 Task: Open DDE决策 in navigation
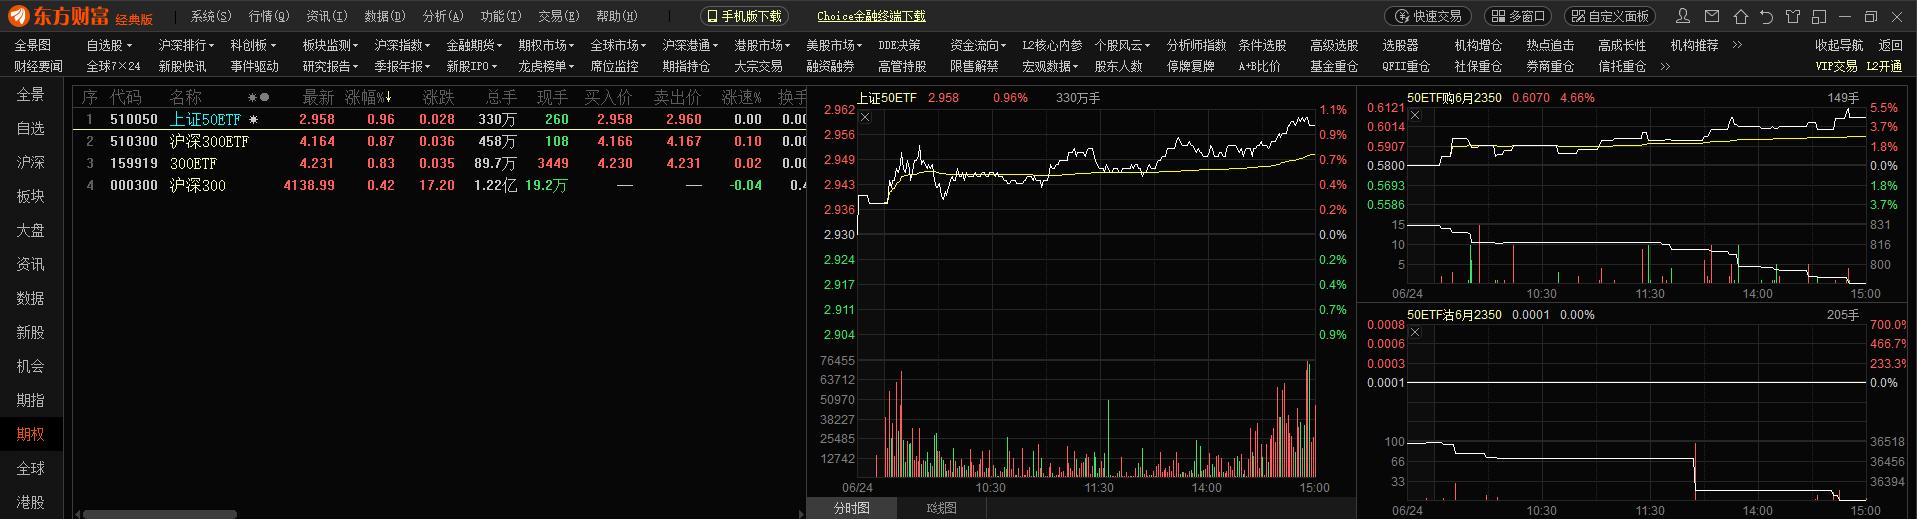(899, 45)
